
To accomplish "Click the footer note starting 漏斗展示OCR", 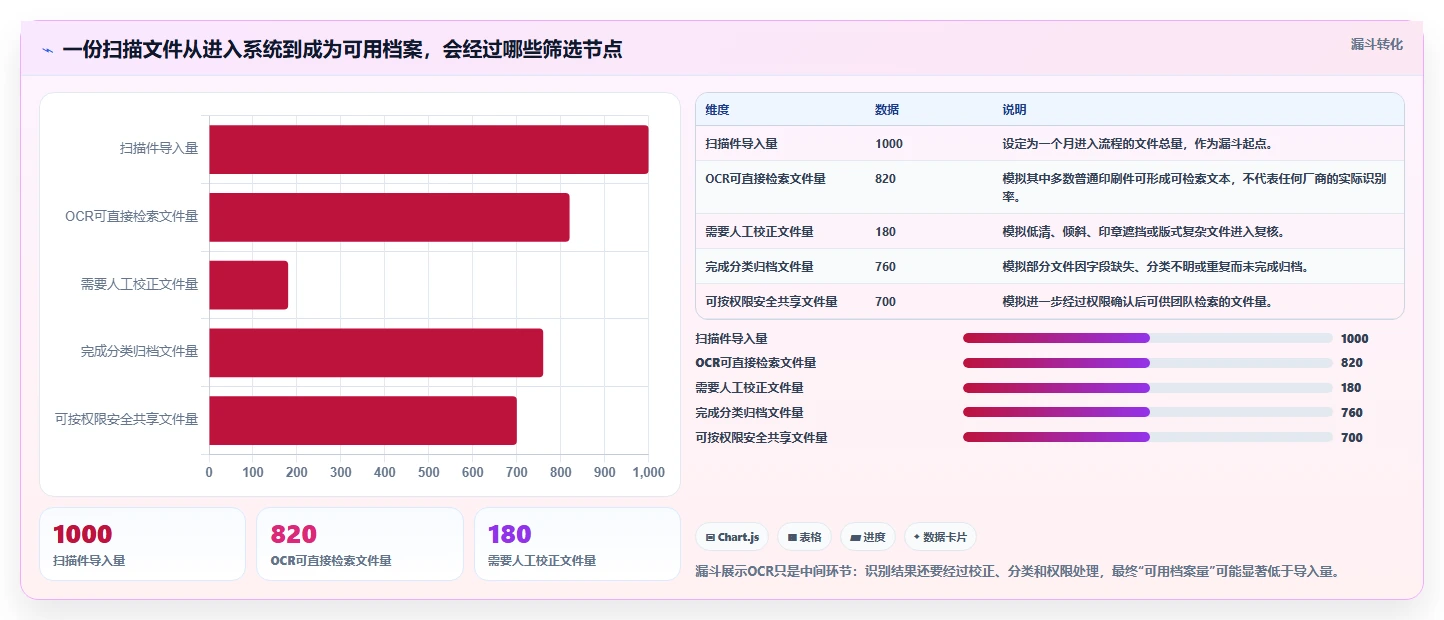I will pyautogui.click(x=1017, y=572).
